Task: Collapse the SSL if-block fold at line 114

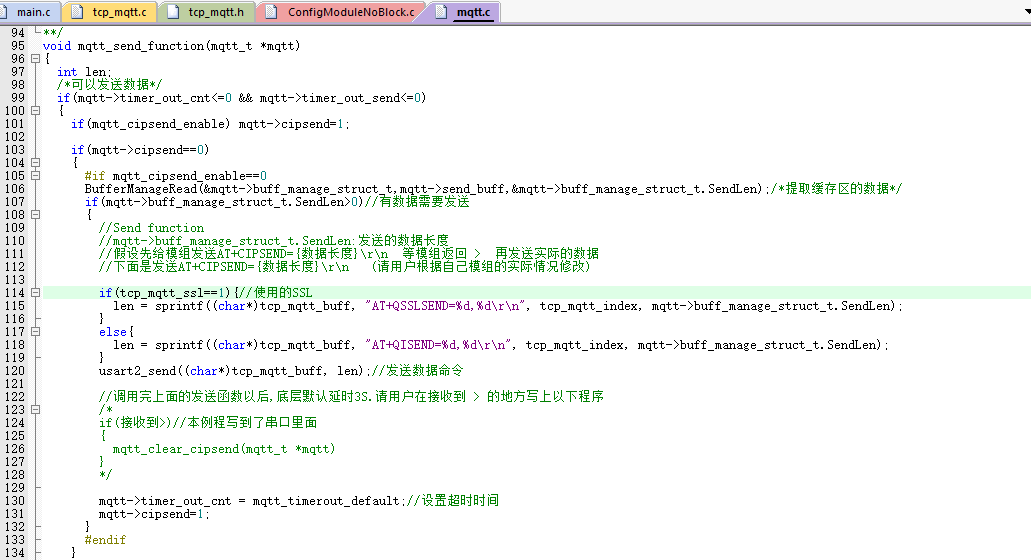Action: [x=36, y=293]
